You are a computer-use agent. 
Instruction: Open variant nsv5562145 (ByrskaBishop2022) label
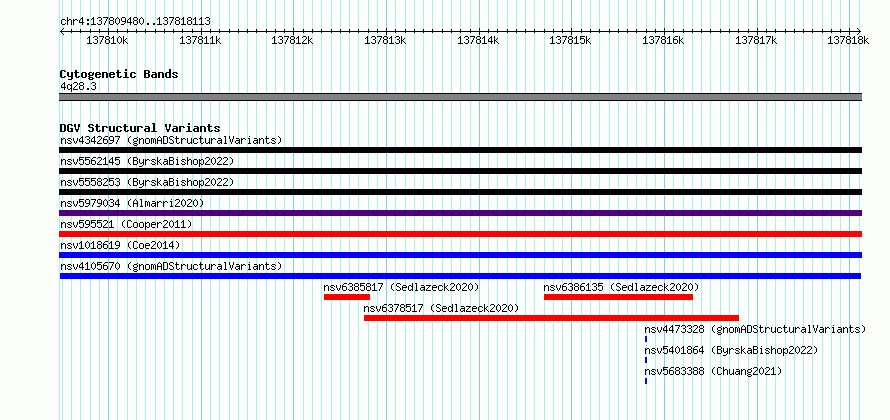click(147, 161)
